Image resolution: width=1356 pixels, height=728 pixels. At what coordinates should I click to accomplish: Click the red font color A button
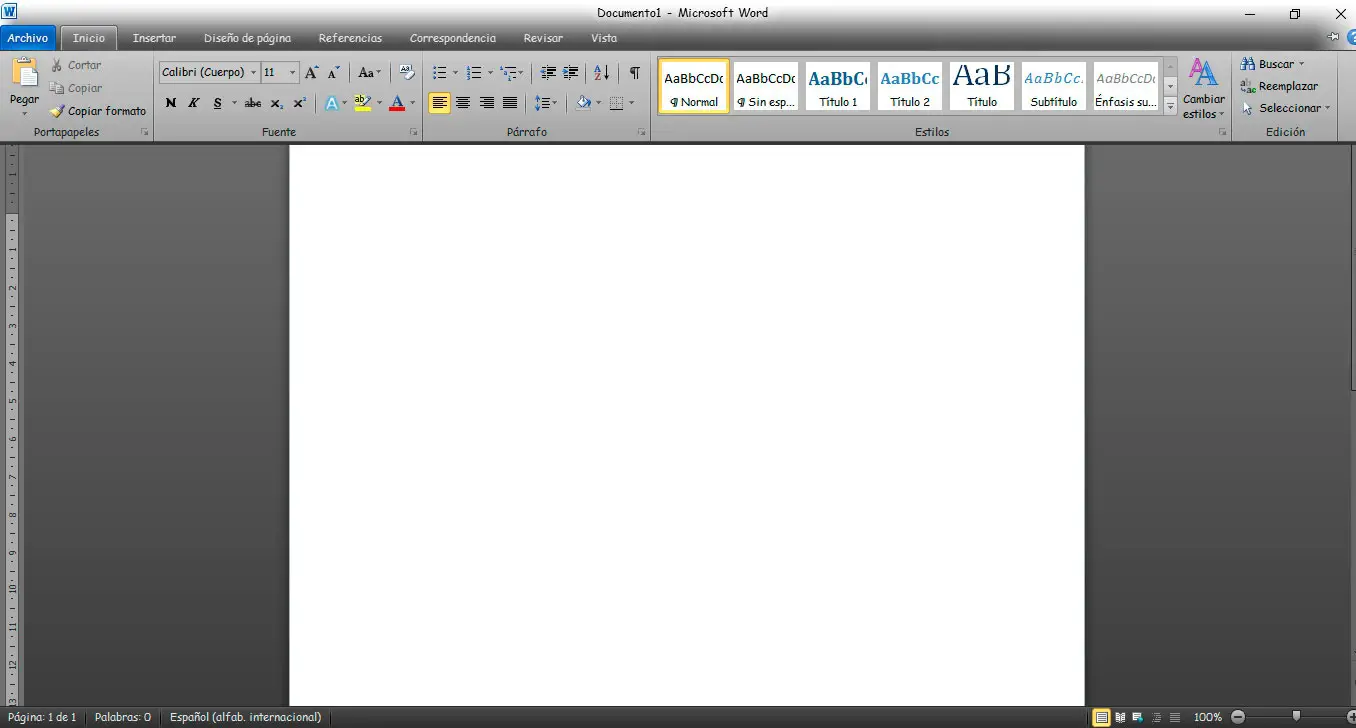397,102
